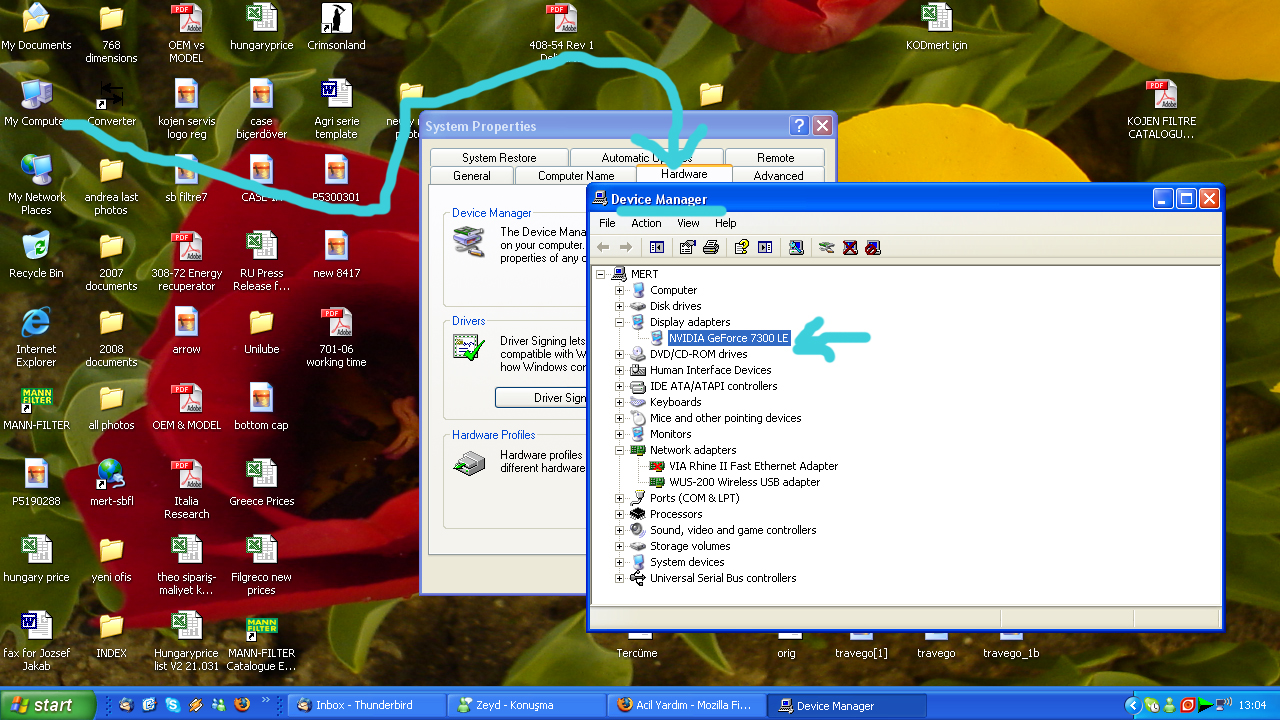1280x720 pixels.
Task: Launch Firefox from the quick launch bar
Action: (241, 705)
